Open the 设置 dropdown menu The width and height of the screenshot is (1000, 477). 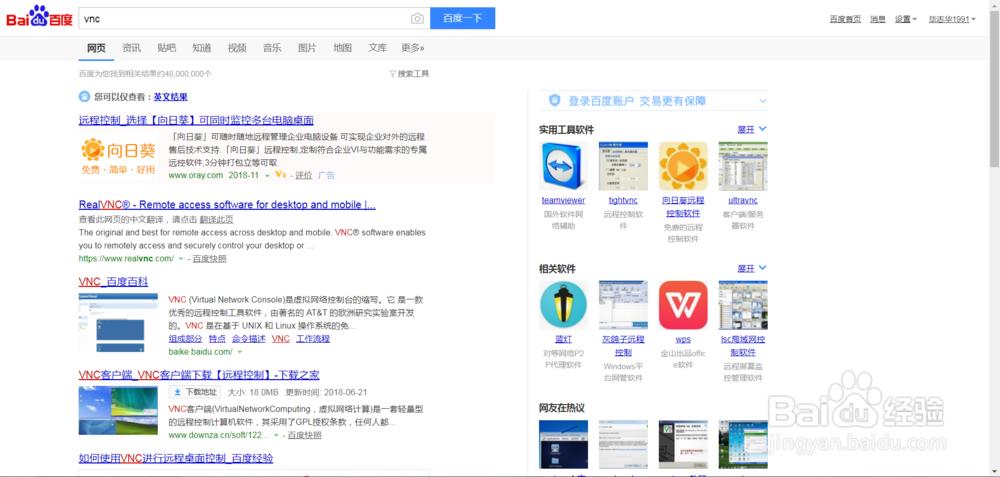coord(905,19)
